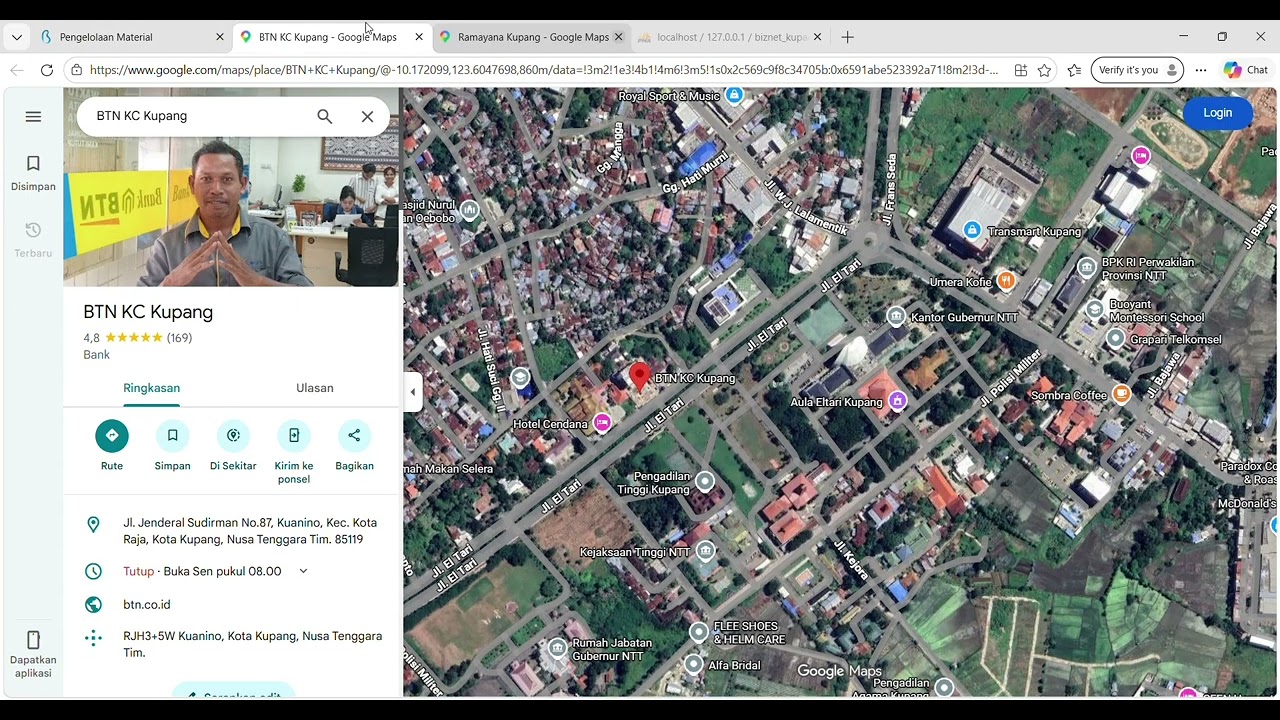Go back to previous page
This screenshot has width=1280, height=720.
click(x=16, y=70)
